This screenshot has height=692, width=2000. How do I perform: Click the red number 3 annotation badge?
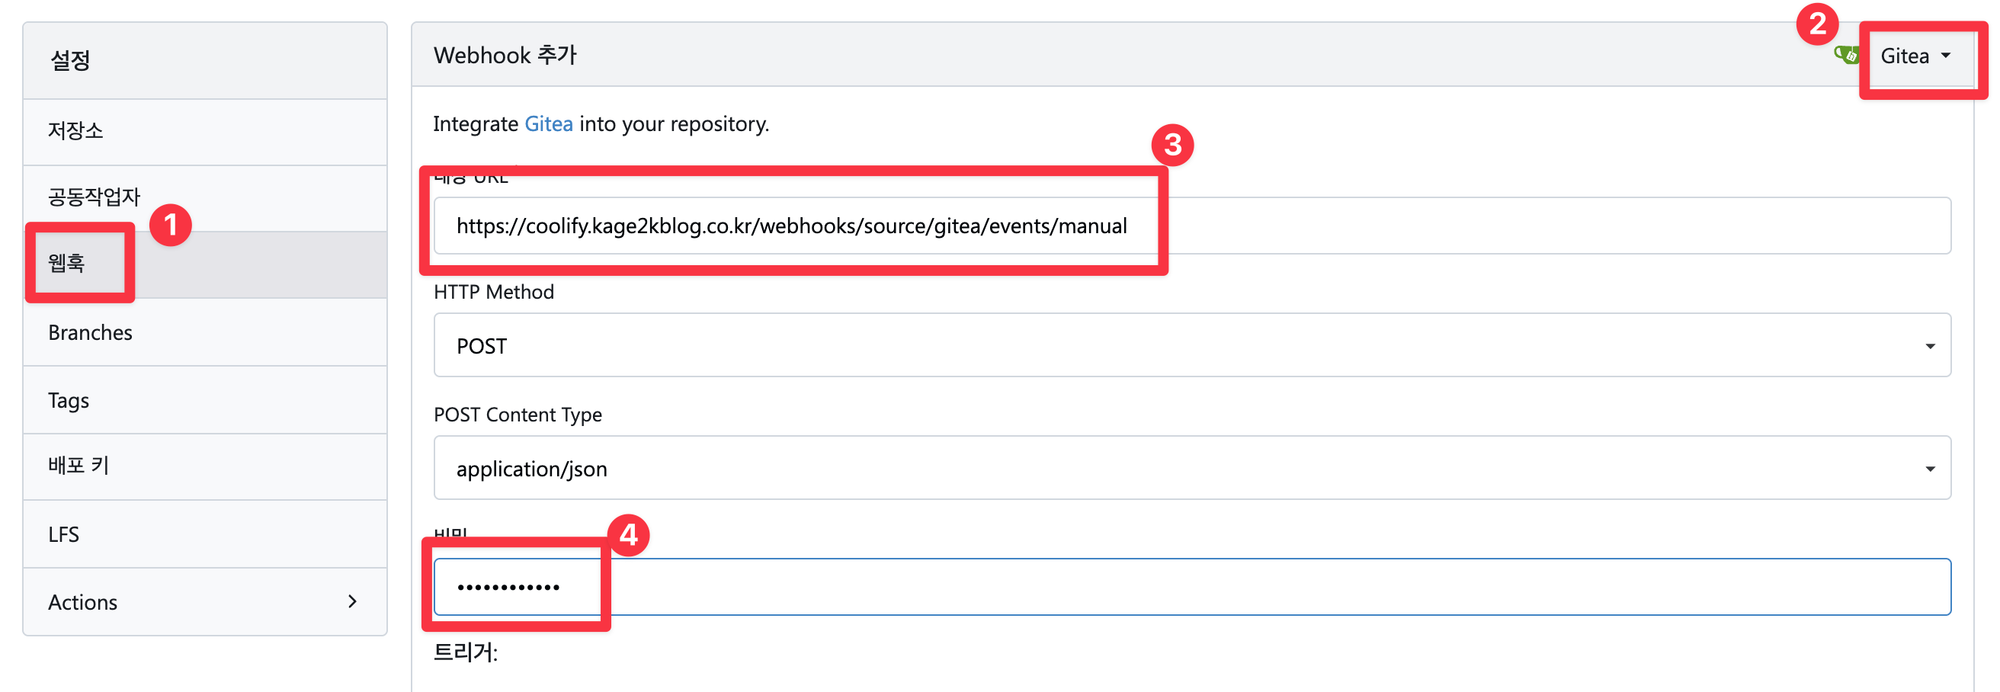(1172, 146)
